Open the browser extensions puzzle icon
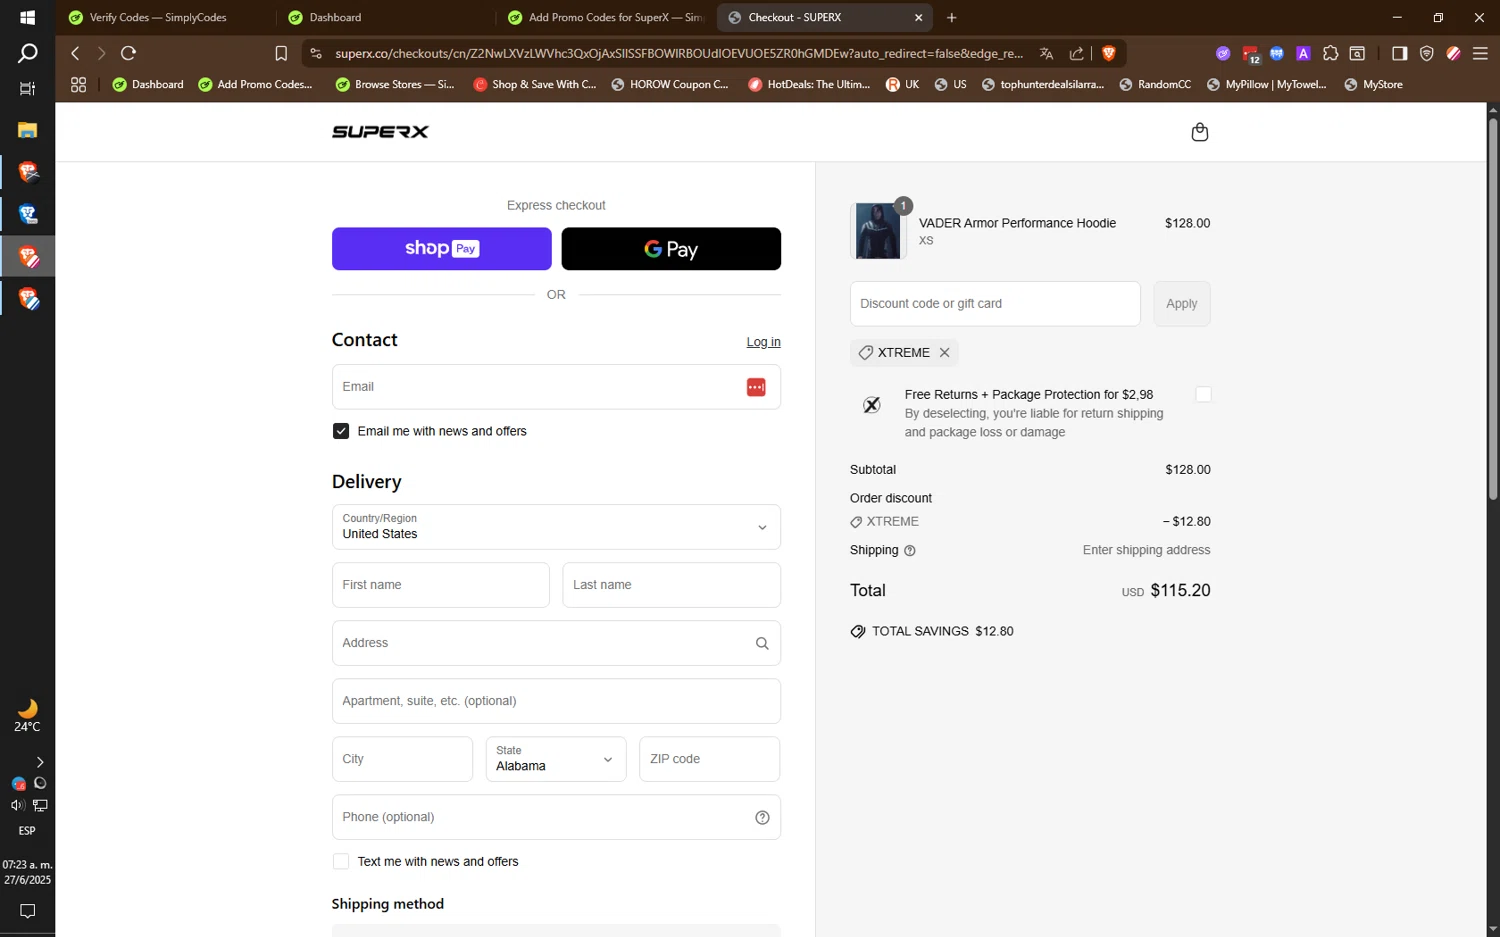This screenshot has height=937, width=1500. click(1330, 54)
